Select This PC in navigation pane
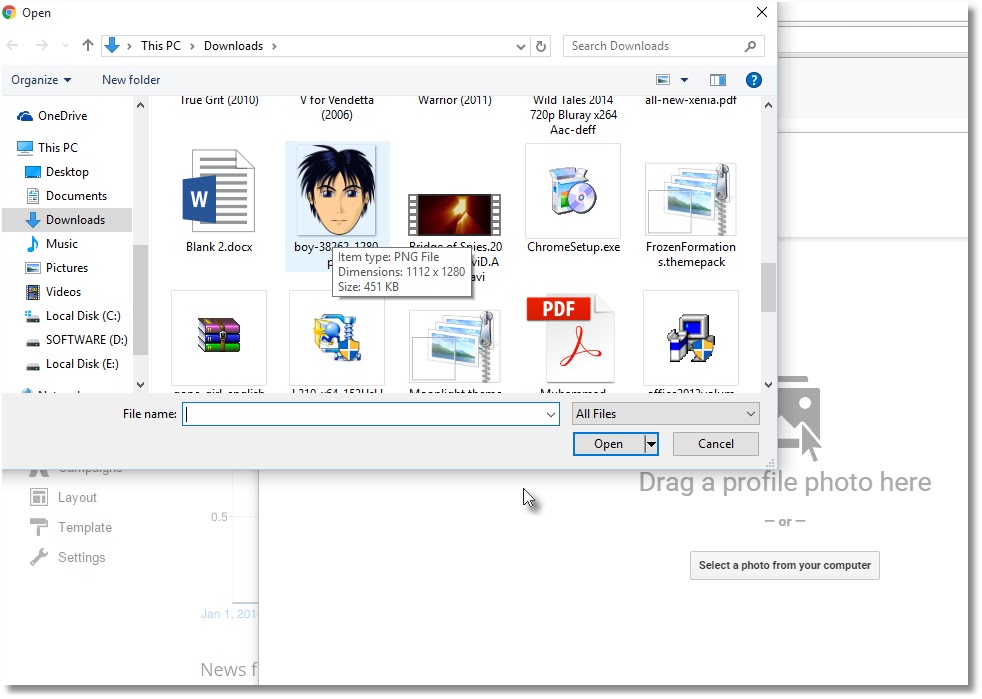 click(58, 148)
